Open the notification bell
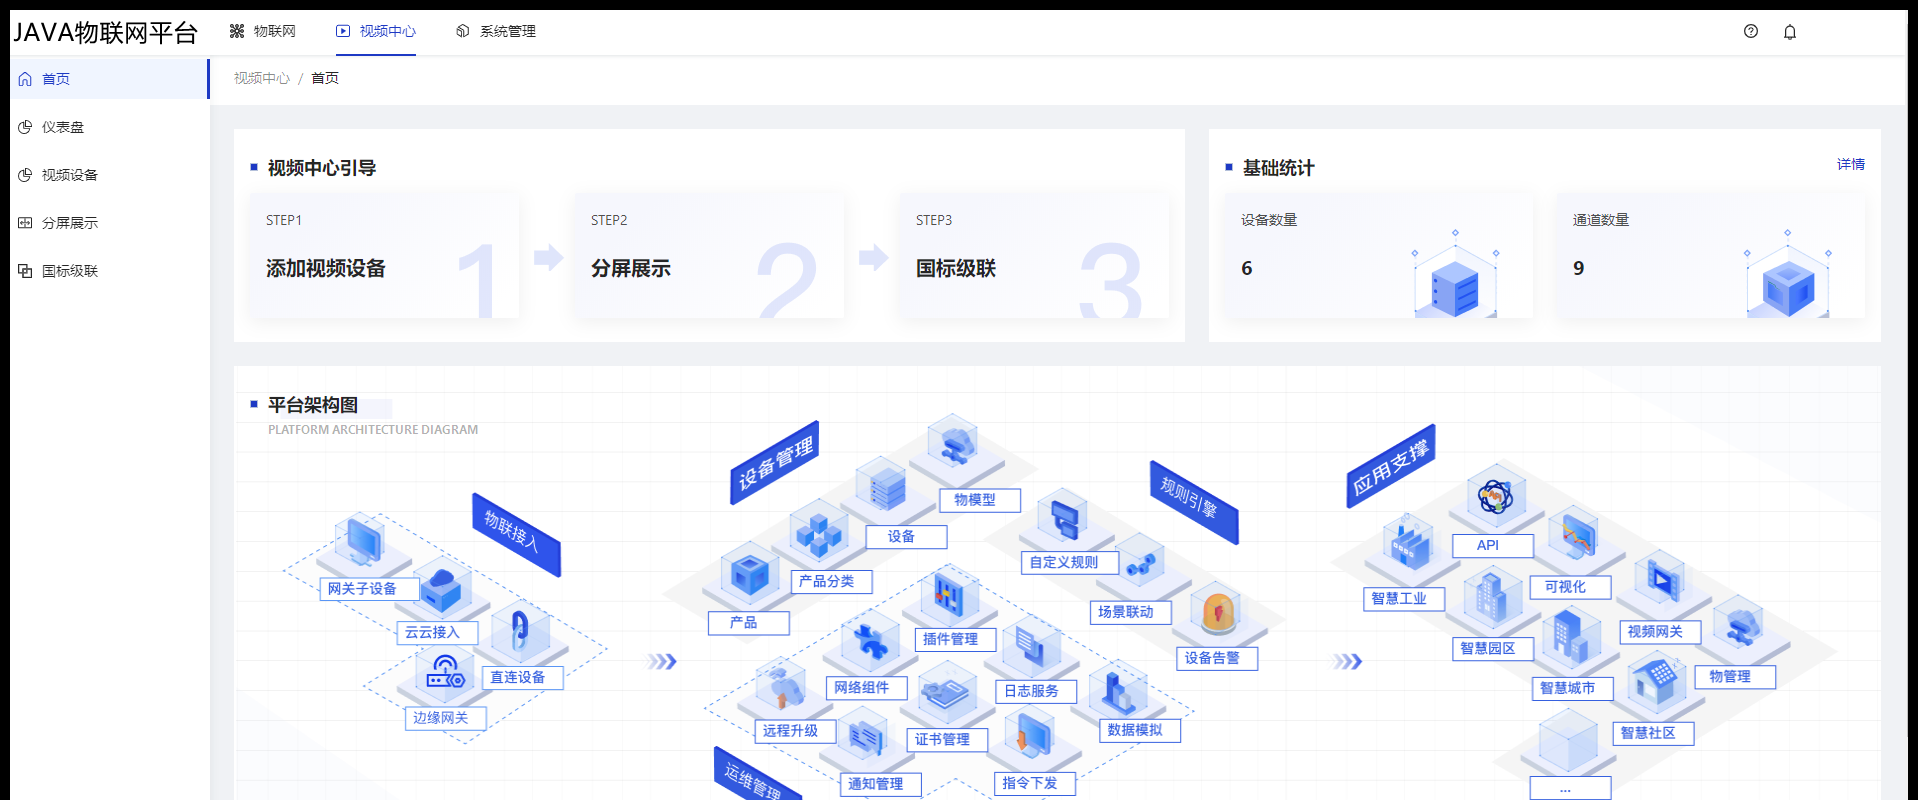This screenshot has width=1918, height=800. 1790,32
